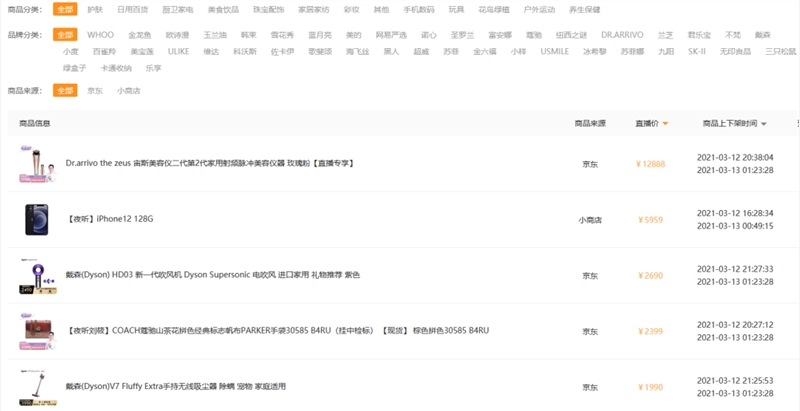
Task: Choose the 手机数码 product category
Action: (419, 9)
